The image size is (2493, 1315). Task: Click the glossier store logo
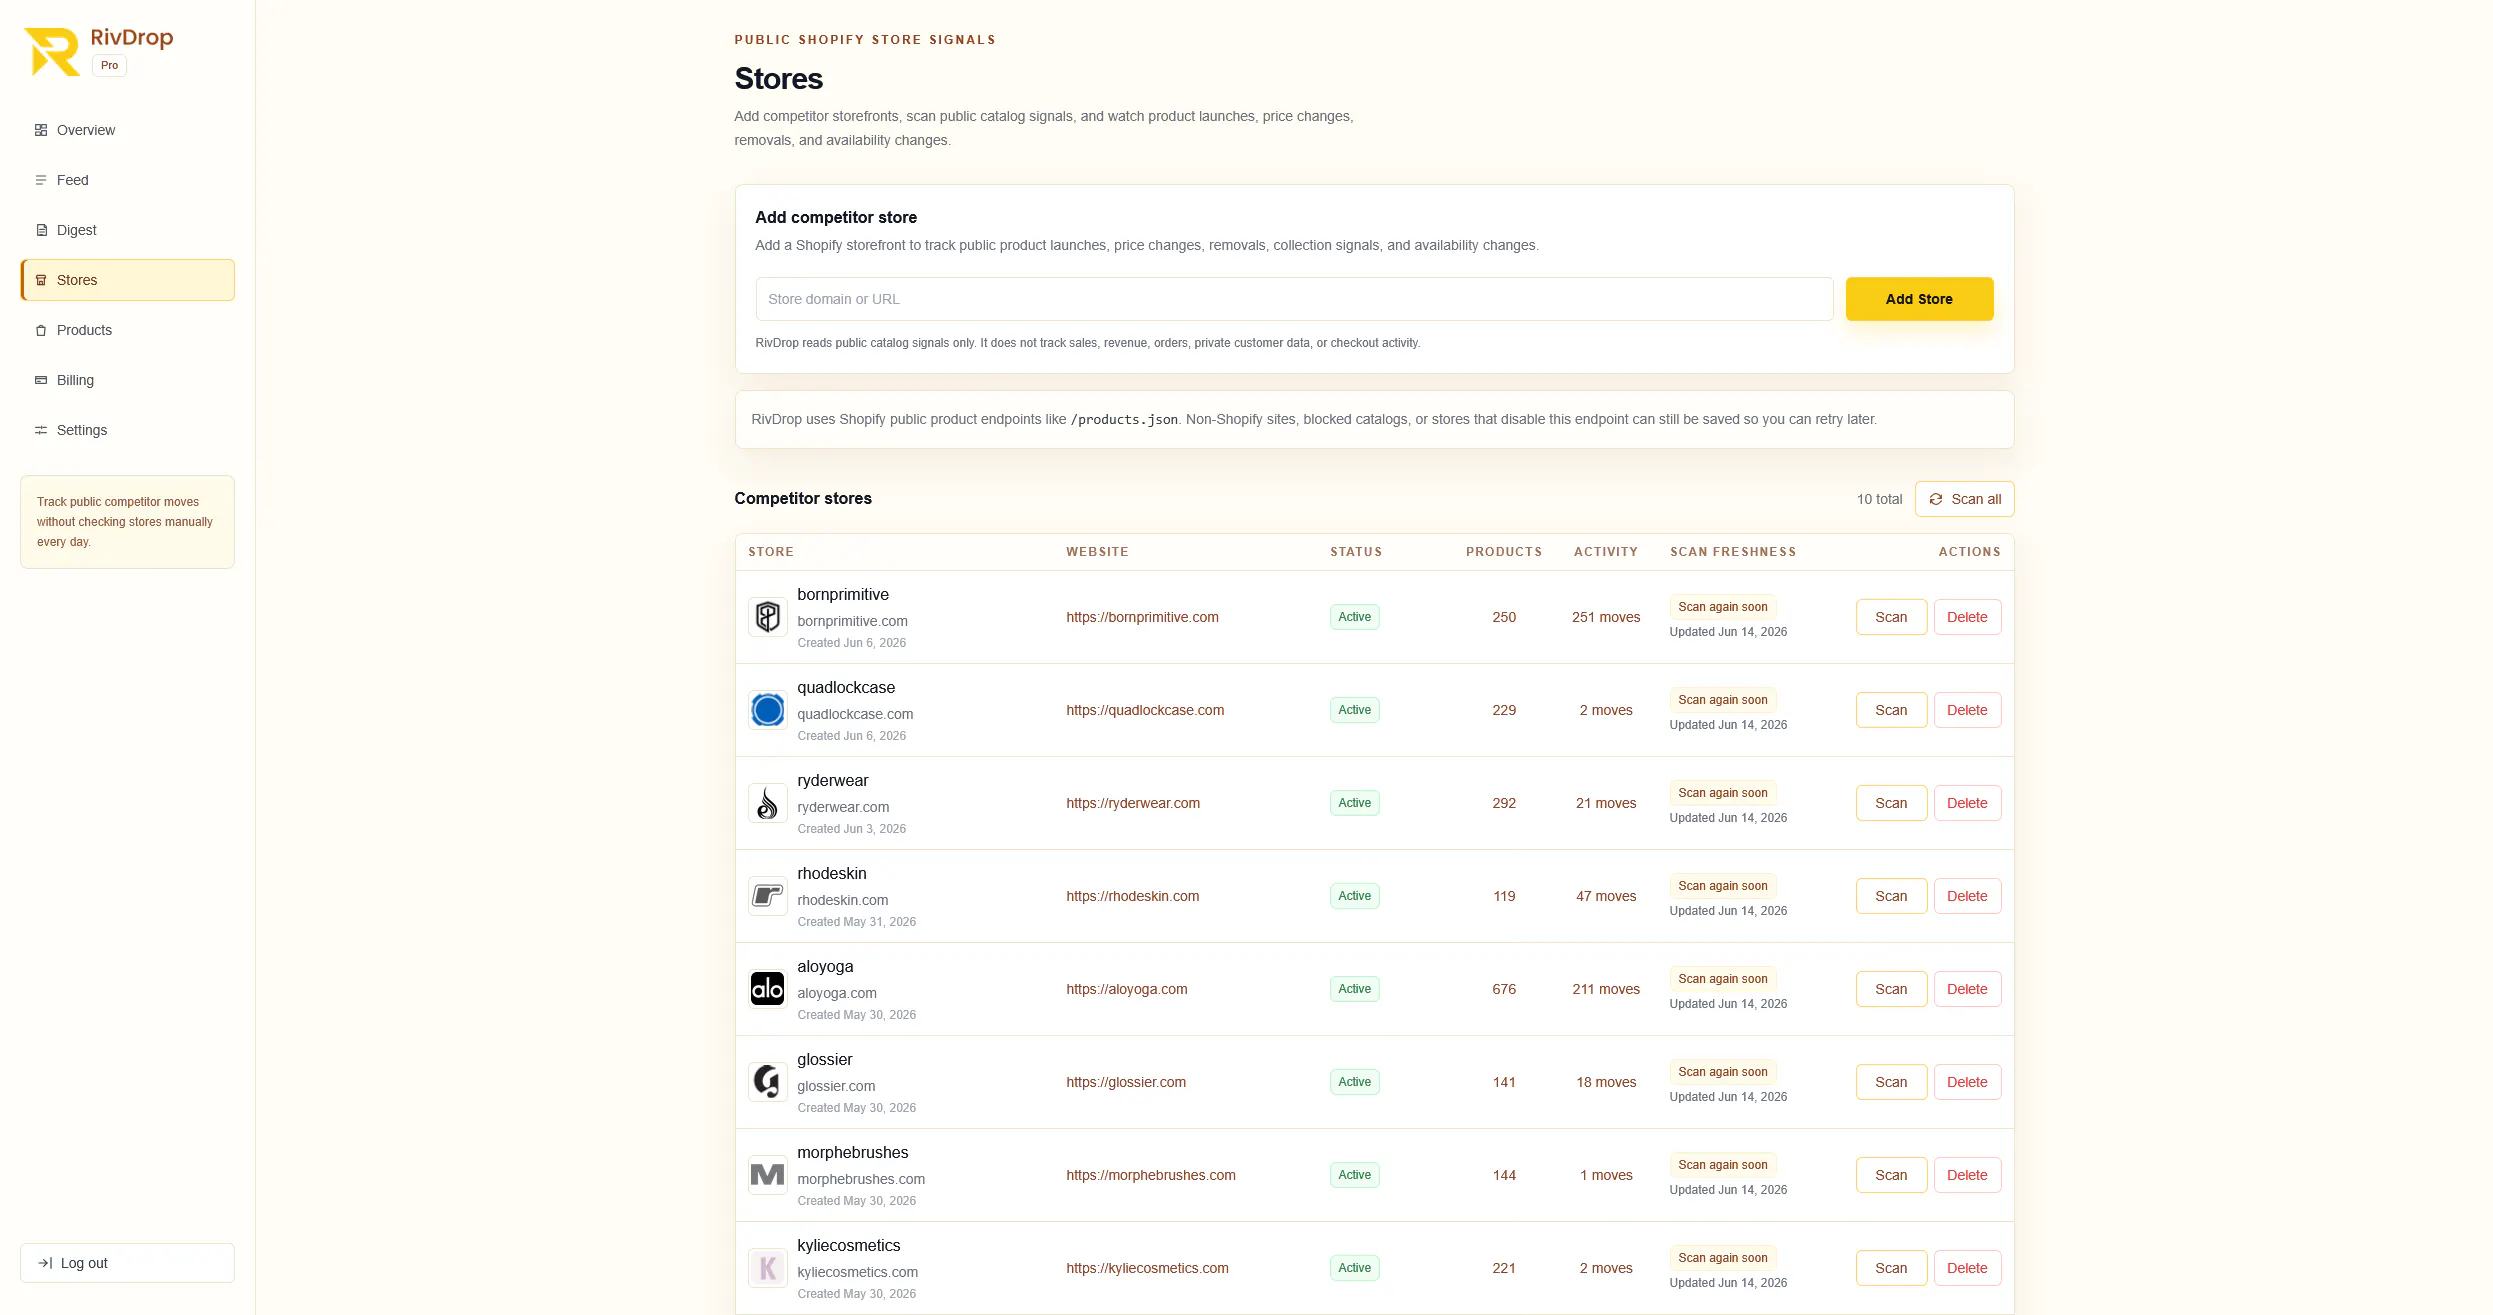pos(768,1082)
